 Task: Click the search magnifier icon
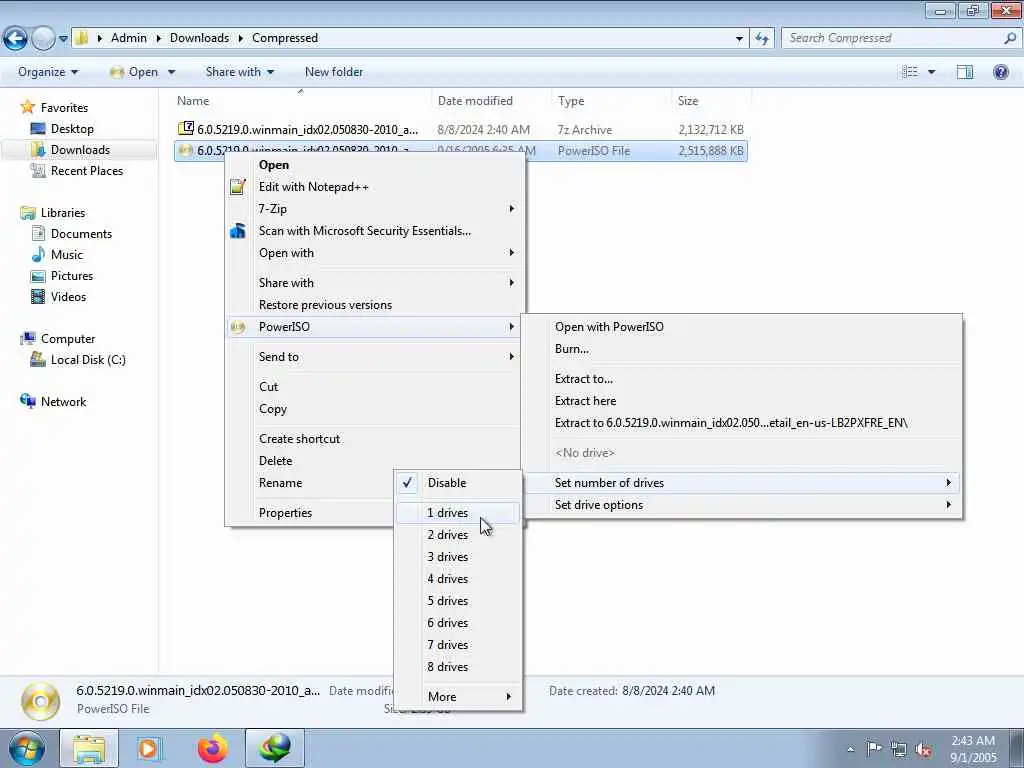(1010, 38)
